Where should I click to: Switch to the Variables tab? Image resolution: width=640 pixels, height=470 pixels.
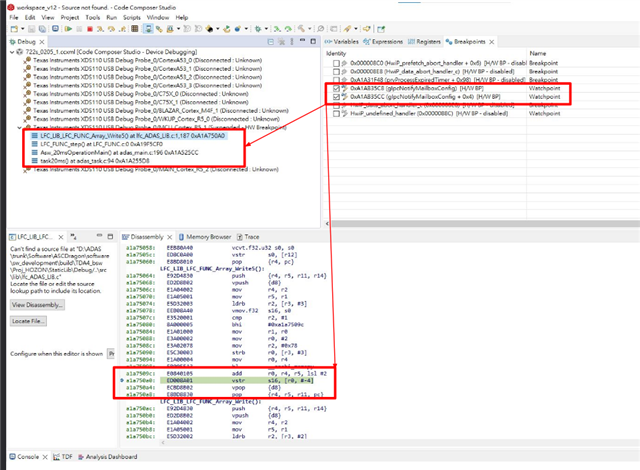[x=342, y=42]
